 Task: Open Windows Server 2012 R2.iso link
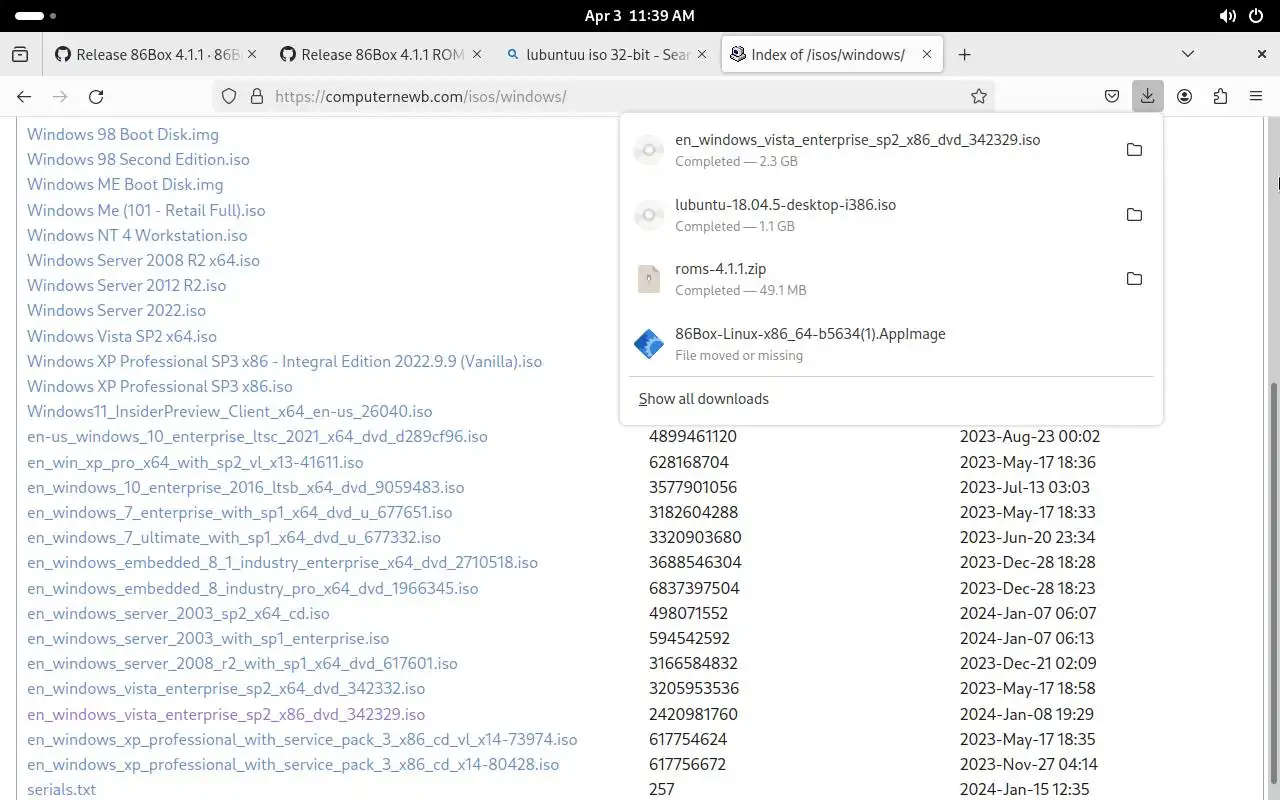click(x=127, y=285)
